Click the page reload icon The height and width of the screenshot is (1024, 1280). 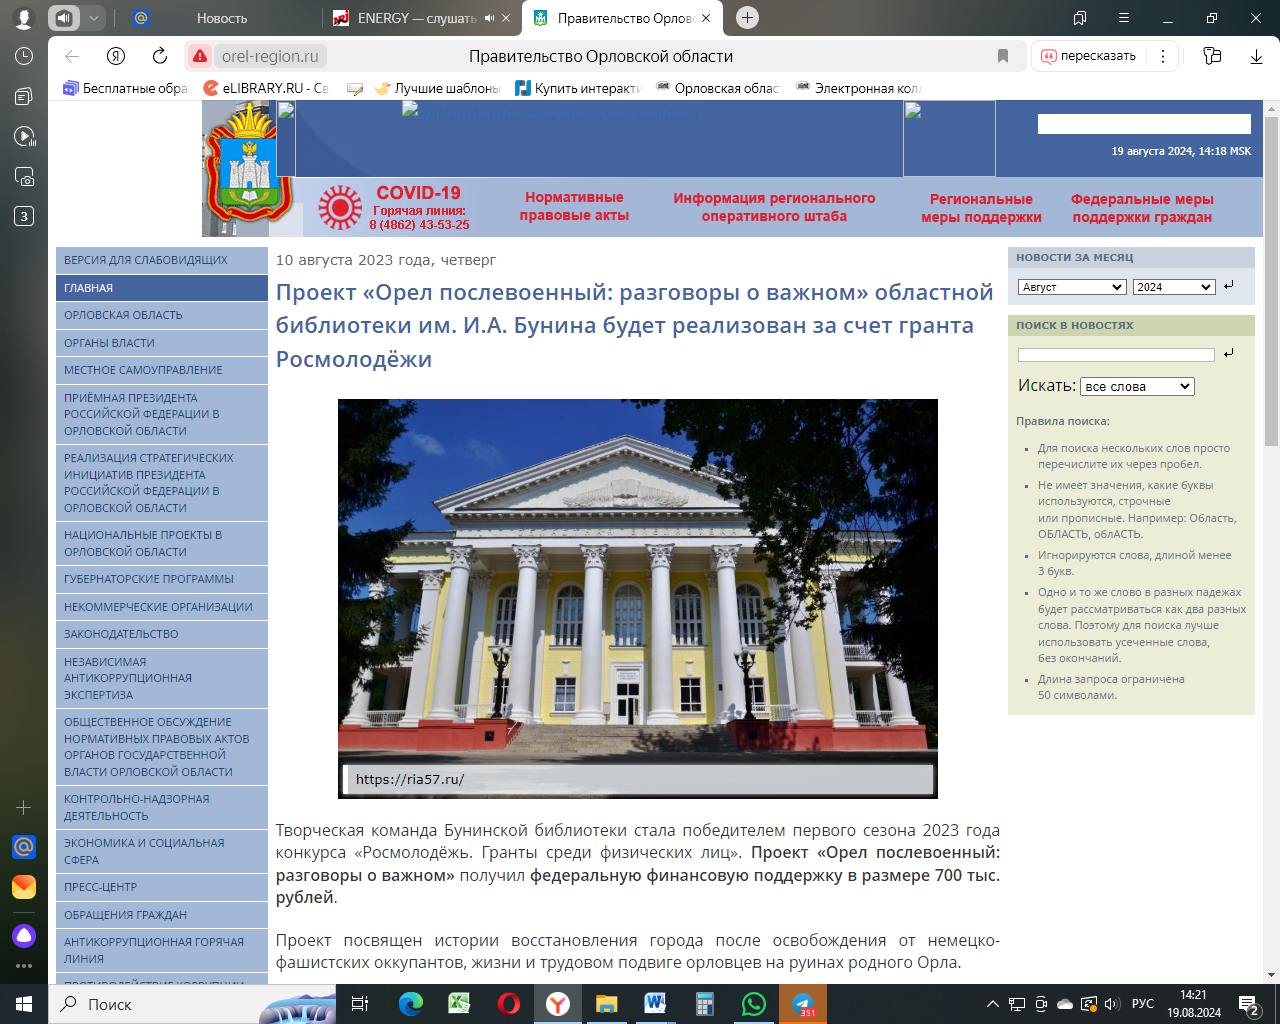coord(160,56)
